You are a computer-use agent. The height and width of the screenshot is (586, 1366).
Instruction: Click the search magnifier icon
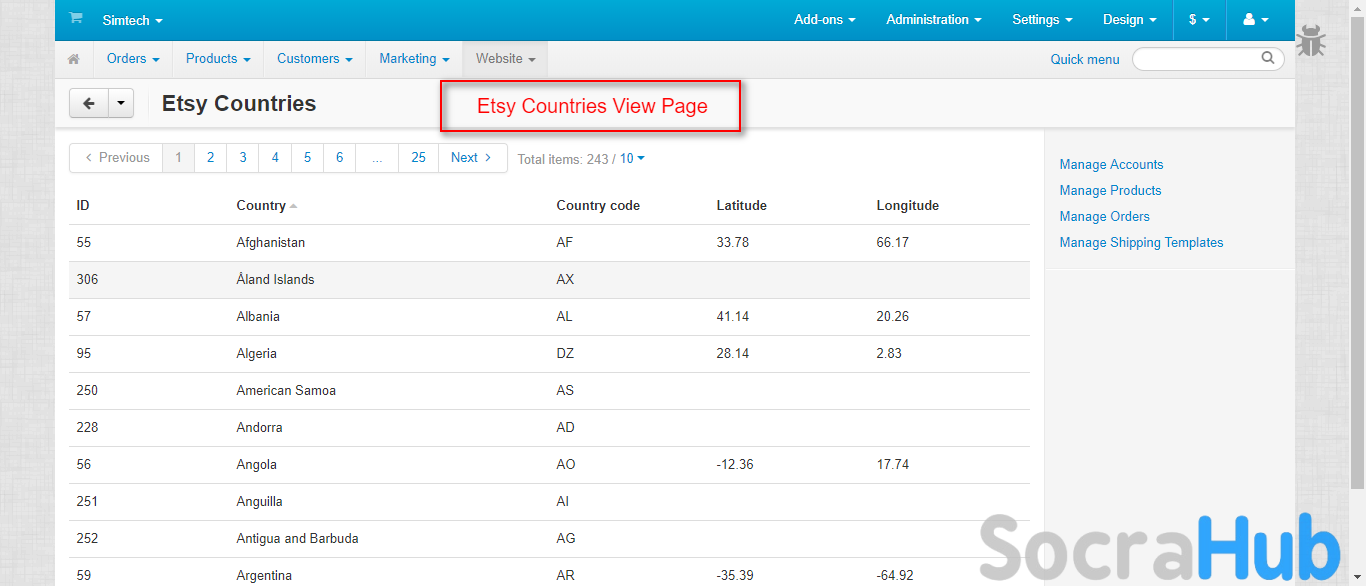point(1268,58)
